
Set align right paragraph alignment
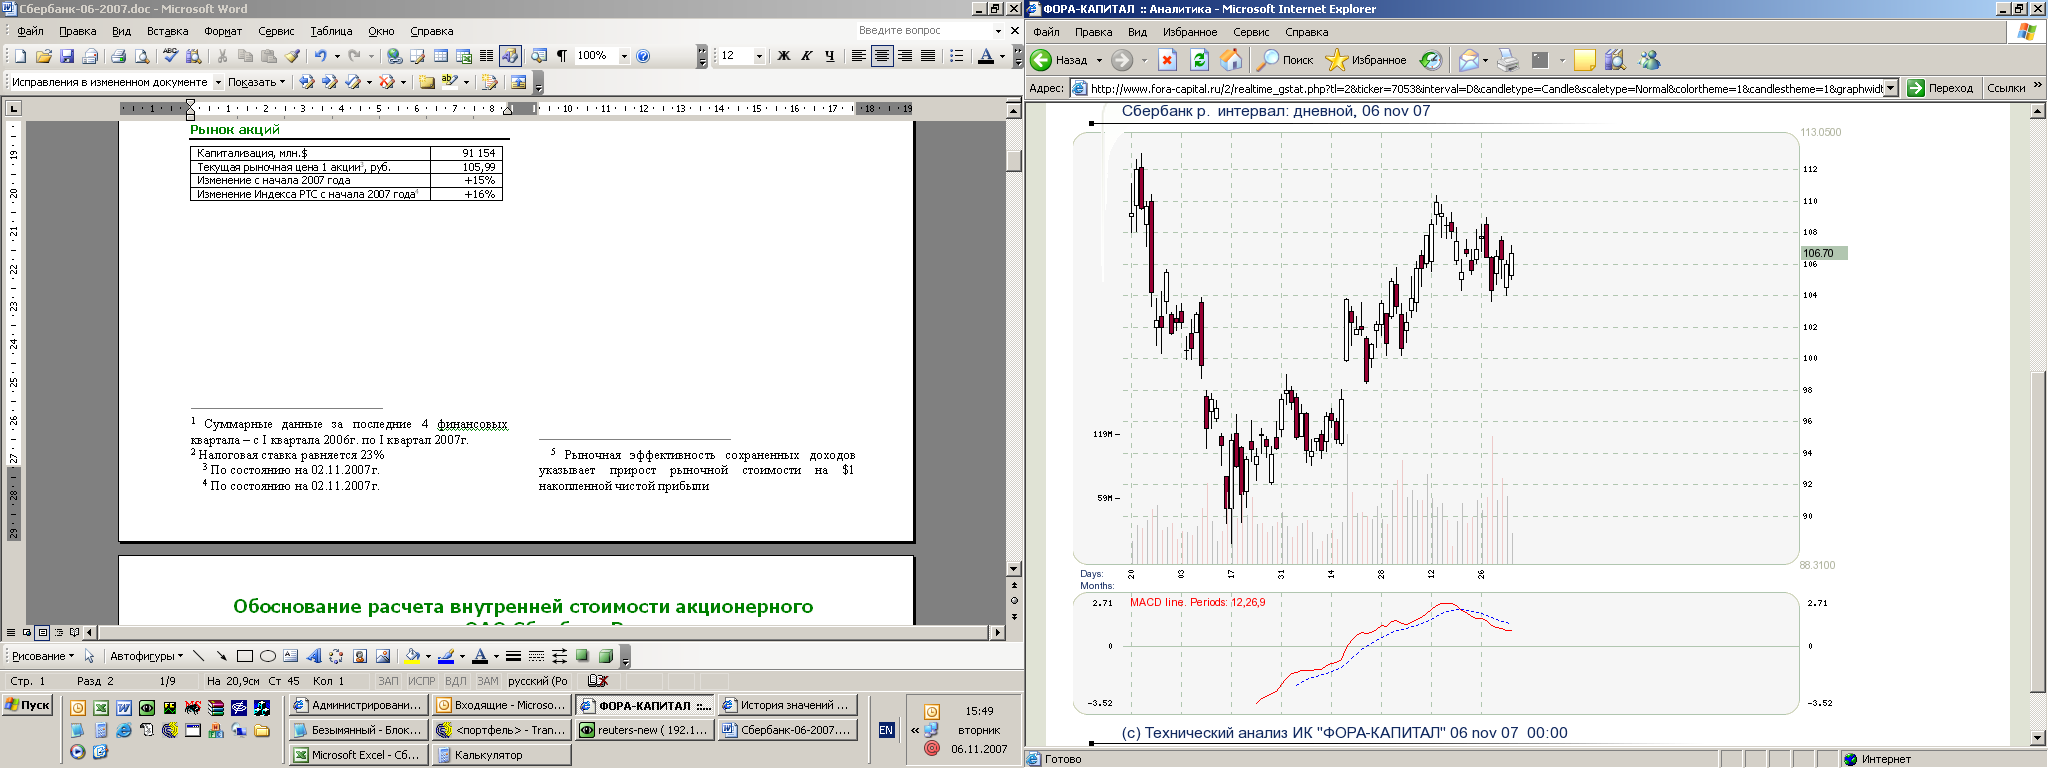[x=904, y=56]
